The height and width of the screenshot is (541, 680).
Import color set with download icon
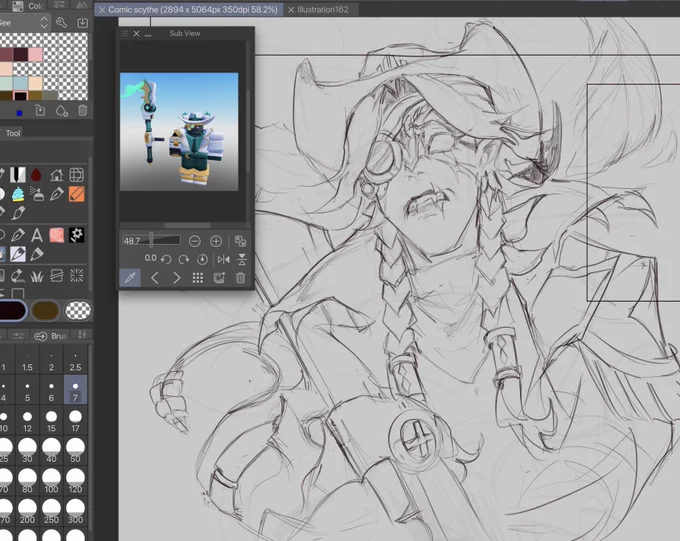(82, 23)
